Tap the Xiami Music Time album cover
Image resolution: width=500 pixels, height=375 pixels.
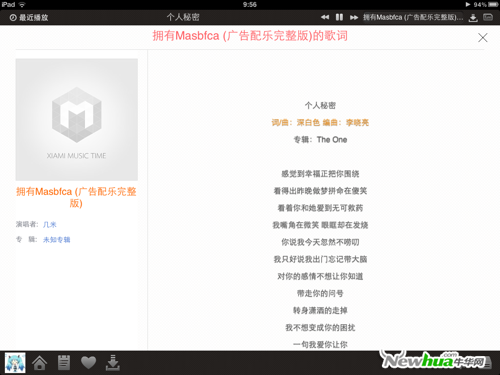coord(77,119)
